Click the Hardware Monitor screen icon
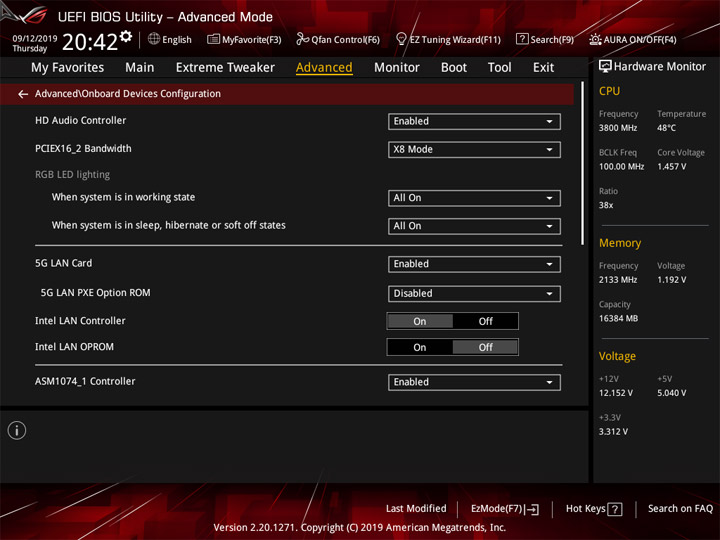720x540 pixels. (x=605, y=67)
